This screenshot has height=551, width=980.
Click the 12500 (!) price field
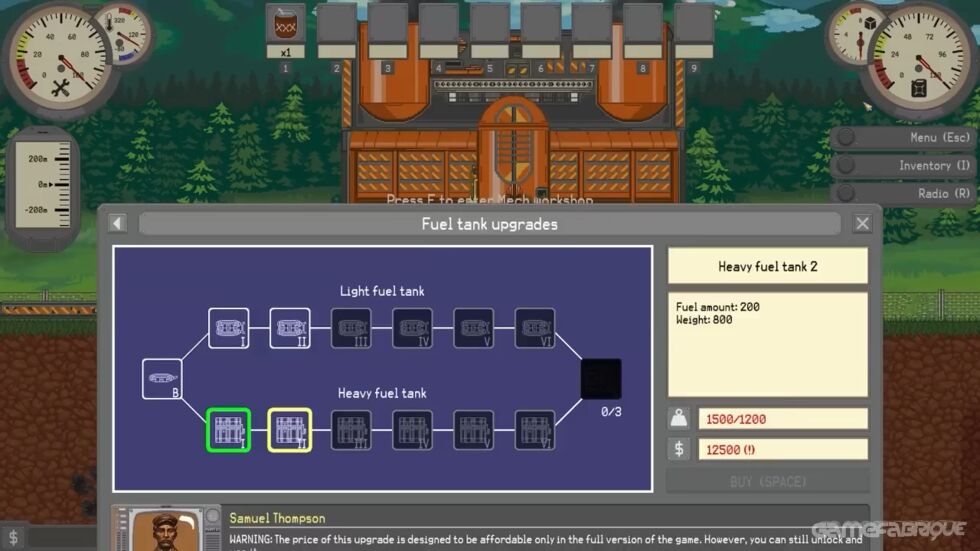coord(783,449)
